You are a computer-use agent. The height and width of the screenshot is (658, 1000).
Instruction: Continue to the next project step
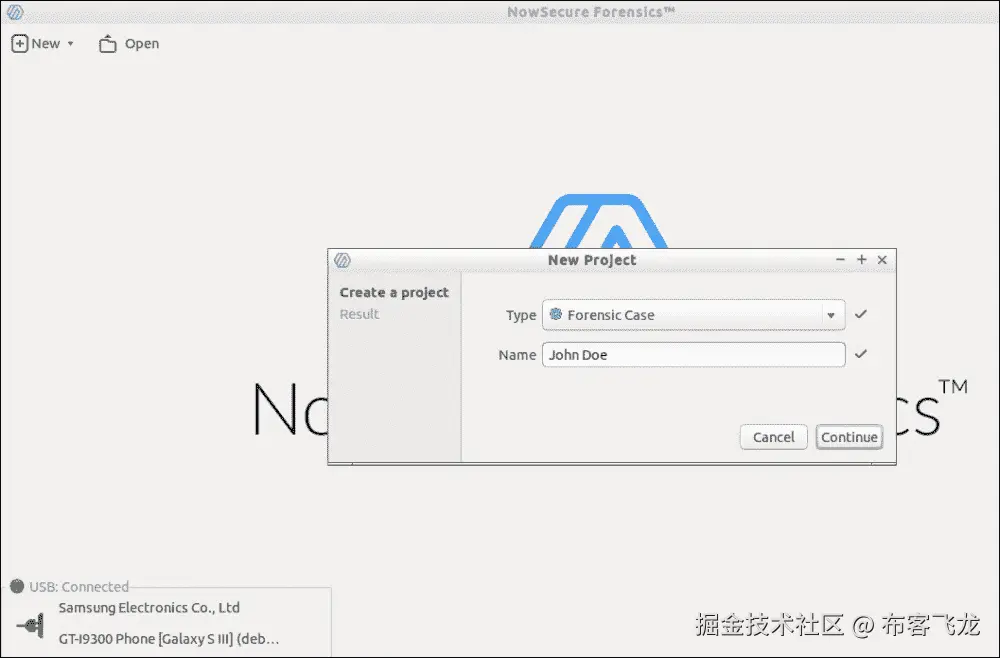pyautogui.click(x=849, y=437)
